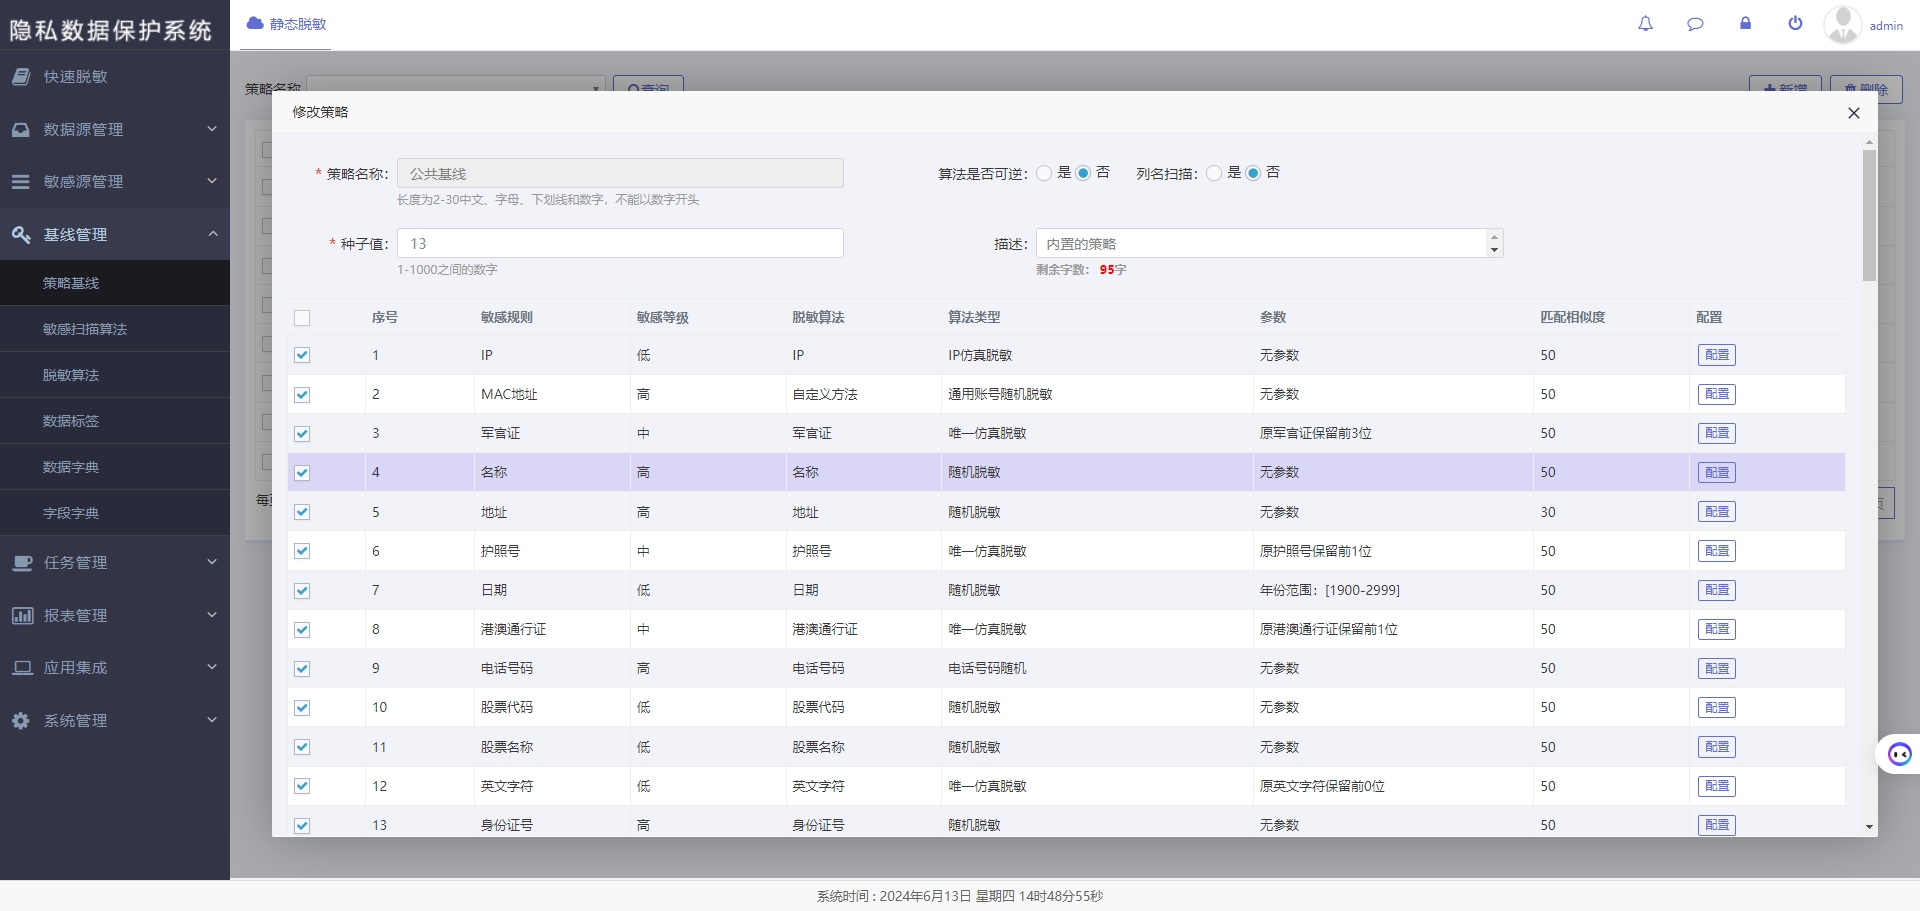Select the 静态脱敏 tab
This screenshot has width=1920, height=911.
click(287, 24)
